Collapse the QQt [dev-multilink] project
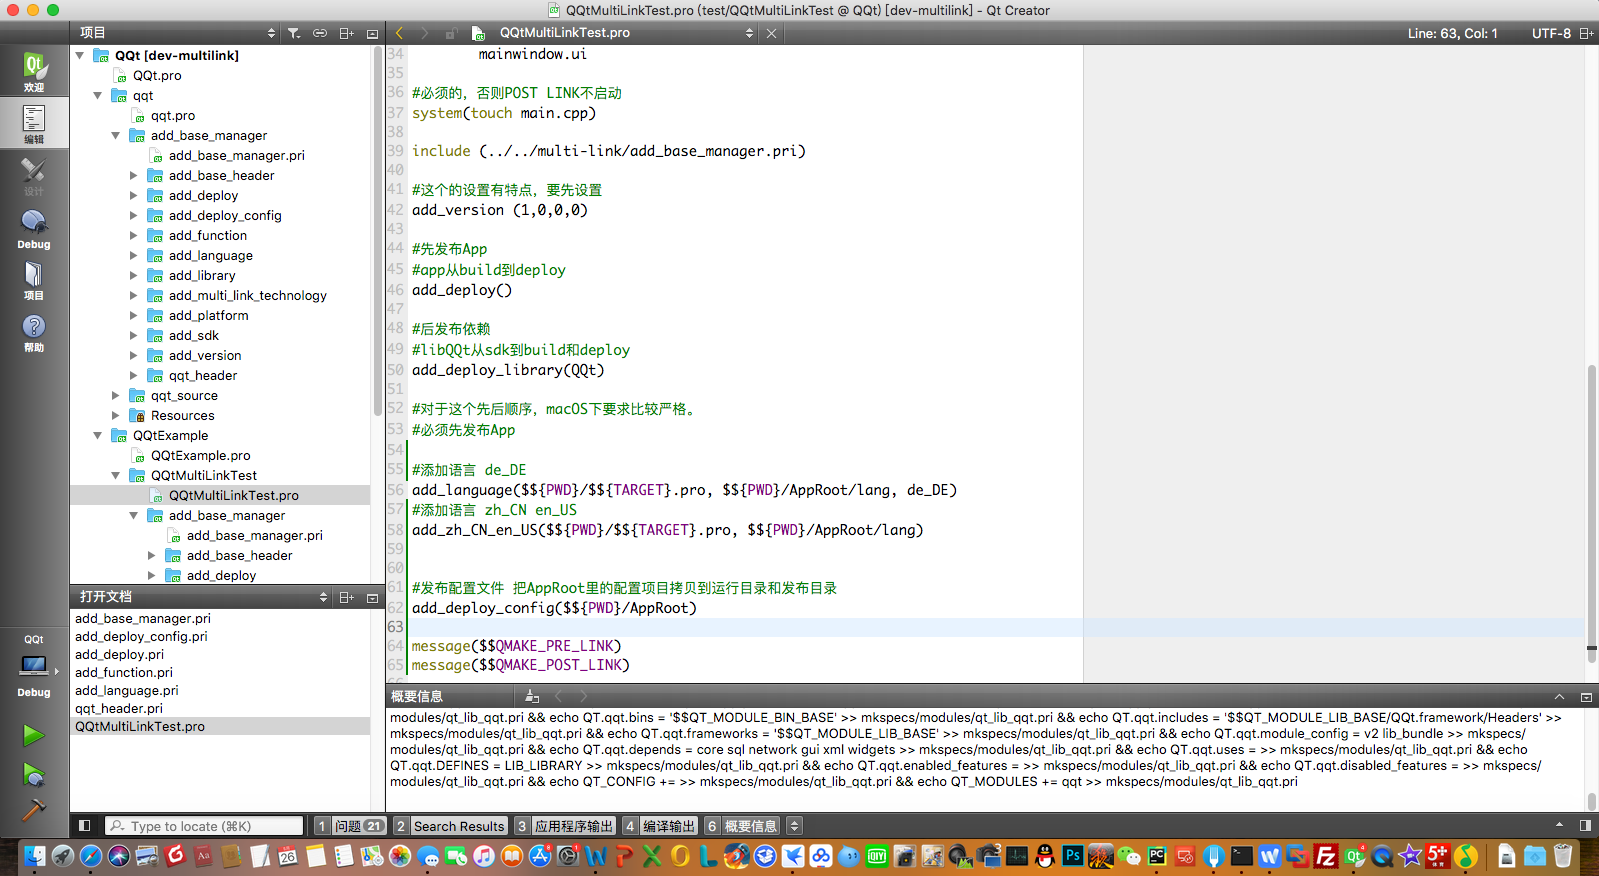Image resolution: width=1599 pixels, height=876 pixels. click(x=80, y=55)
